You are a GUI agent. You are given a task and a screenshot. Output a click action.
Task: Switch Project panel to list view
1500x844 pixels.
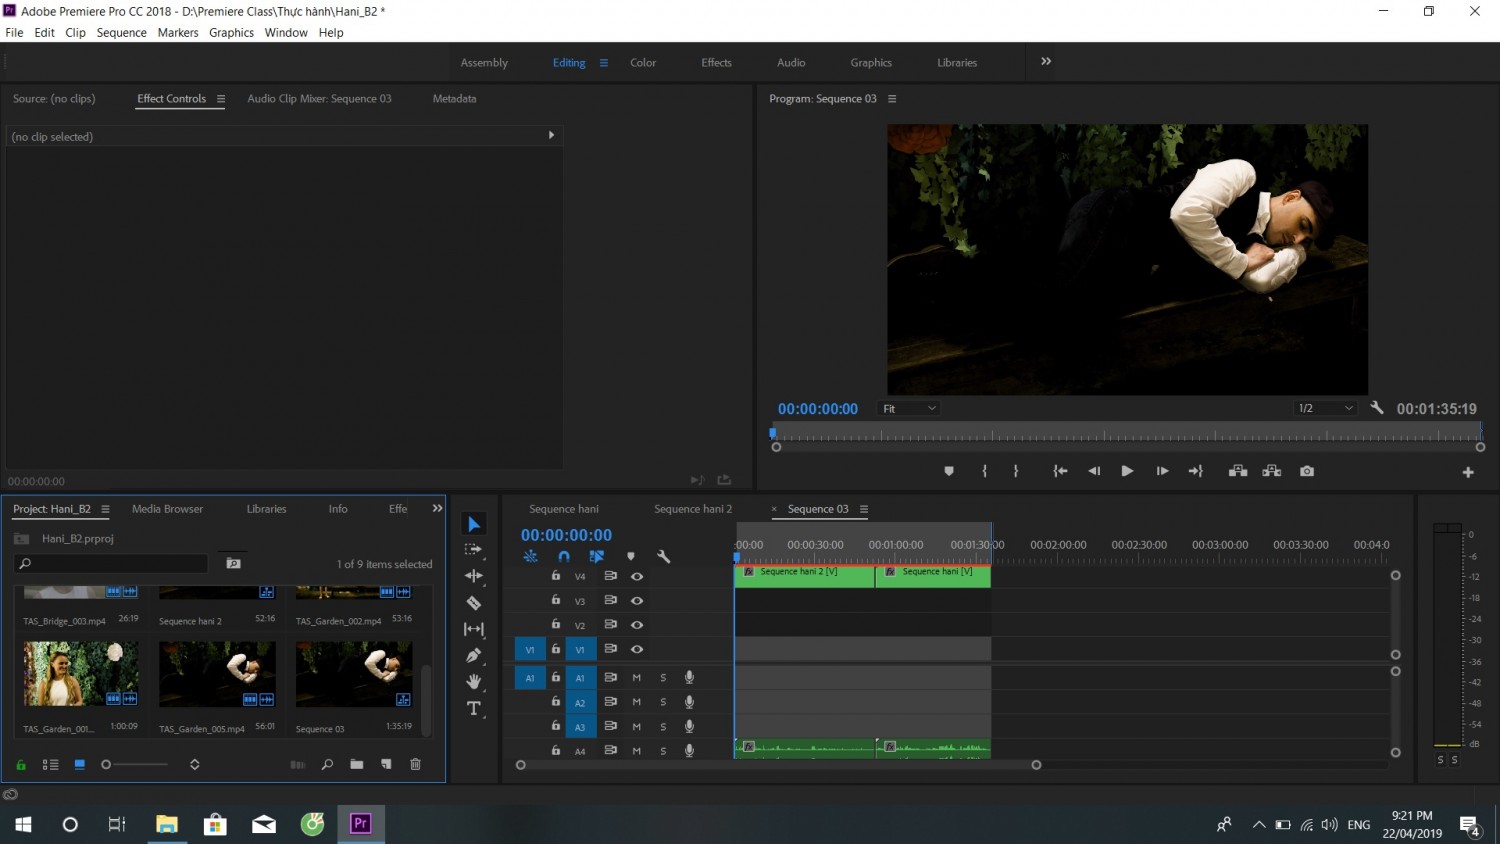tap(50, 764)
